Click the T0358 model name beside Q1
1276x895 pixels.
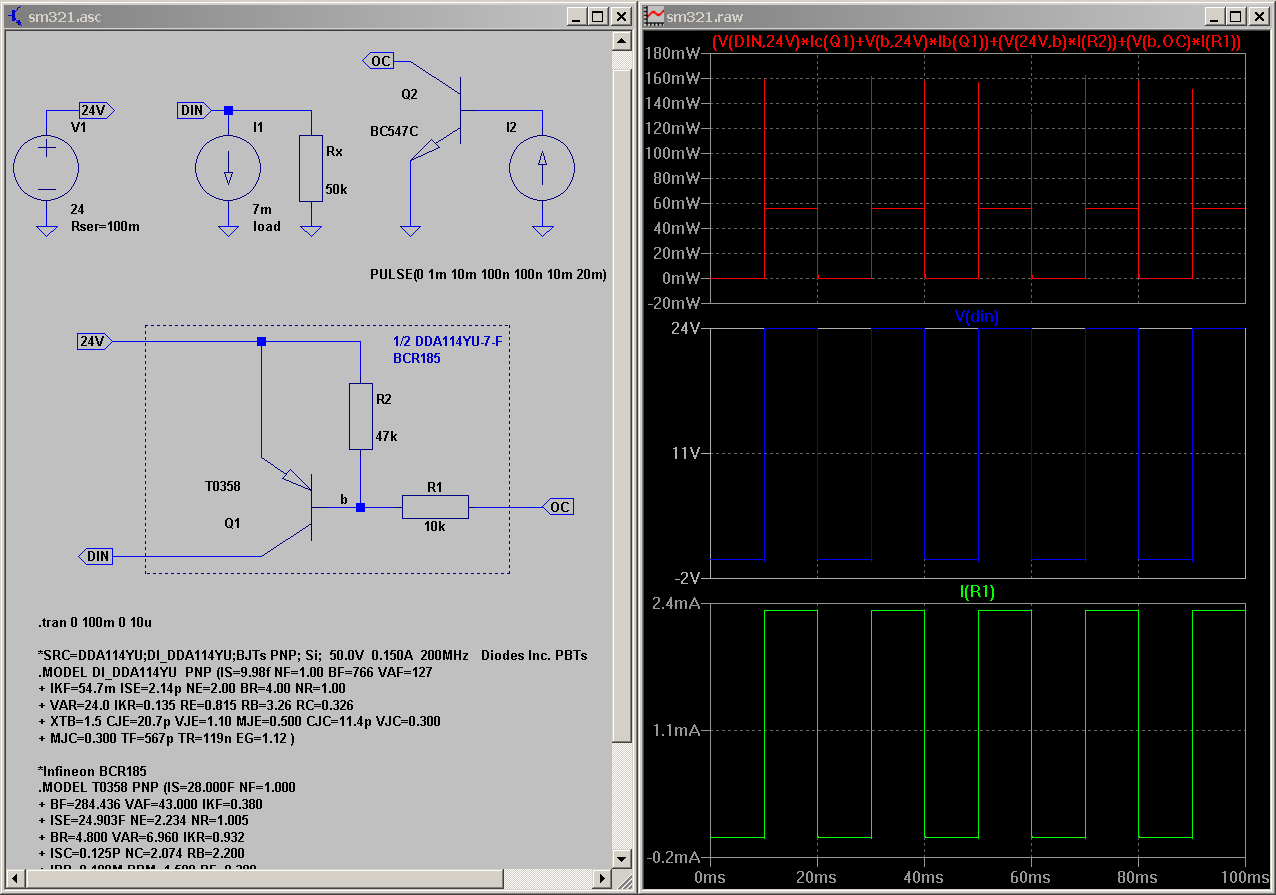[x=222, y=486]
